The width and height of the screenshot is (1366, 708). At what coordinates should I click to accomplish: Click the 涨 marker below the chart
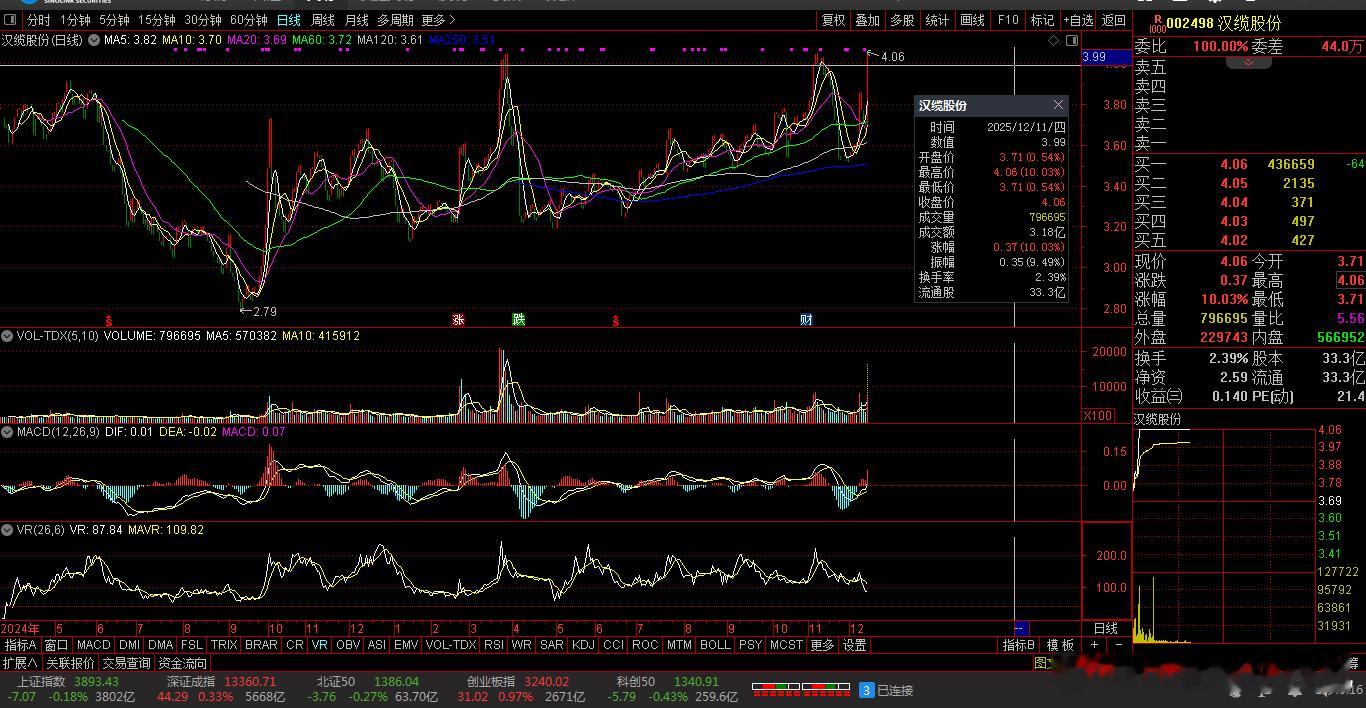coord(458,320)
